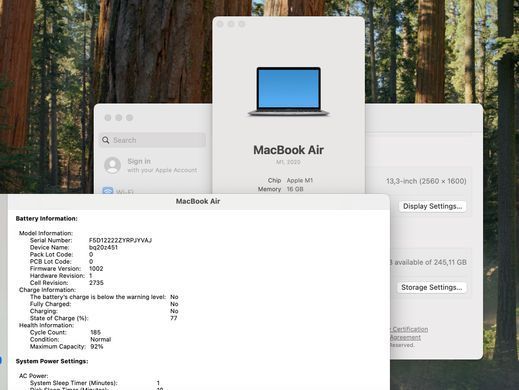
Task: Click the Apple Account avatar icon
Action: click(112, 165)
